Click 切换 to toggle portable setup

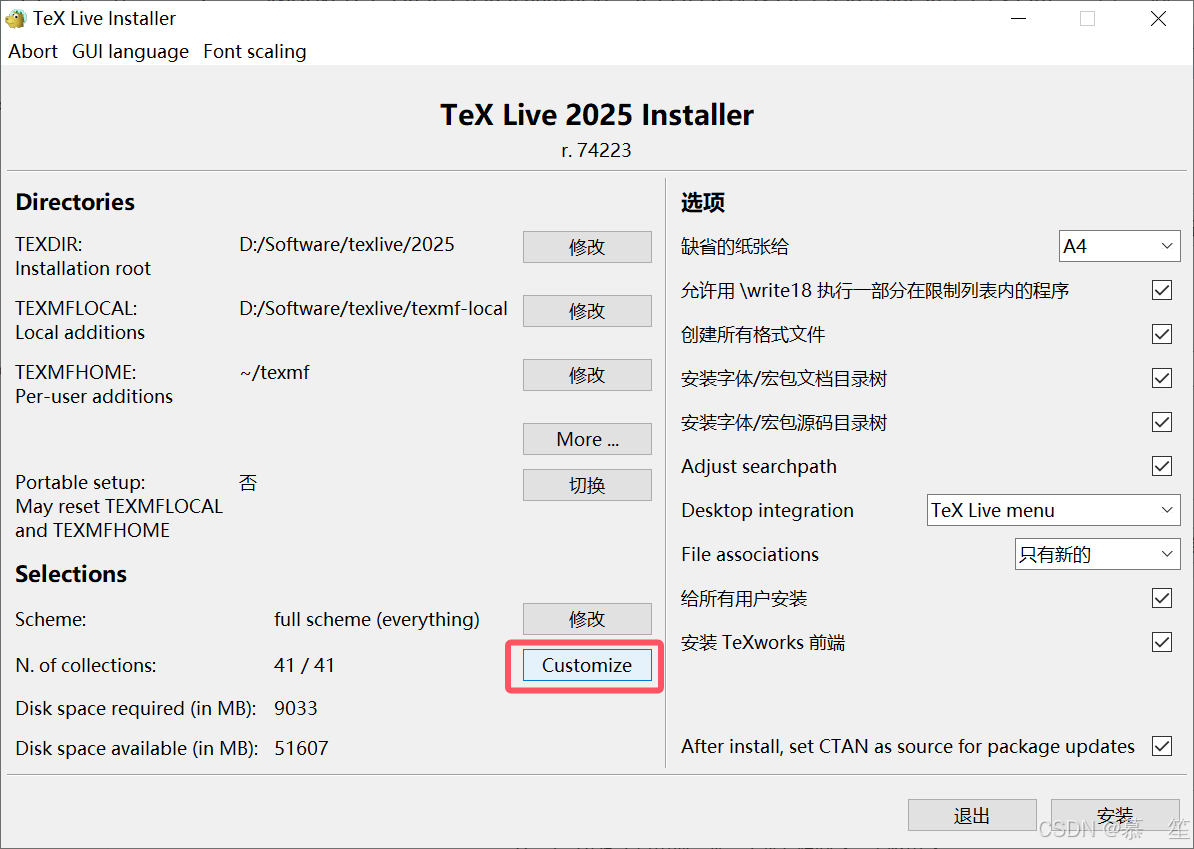pyautogui.click(x=587, y=485)
